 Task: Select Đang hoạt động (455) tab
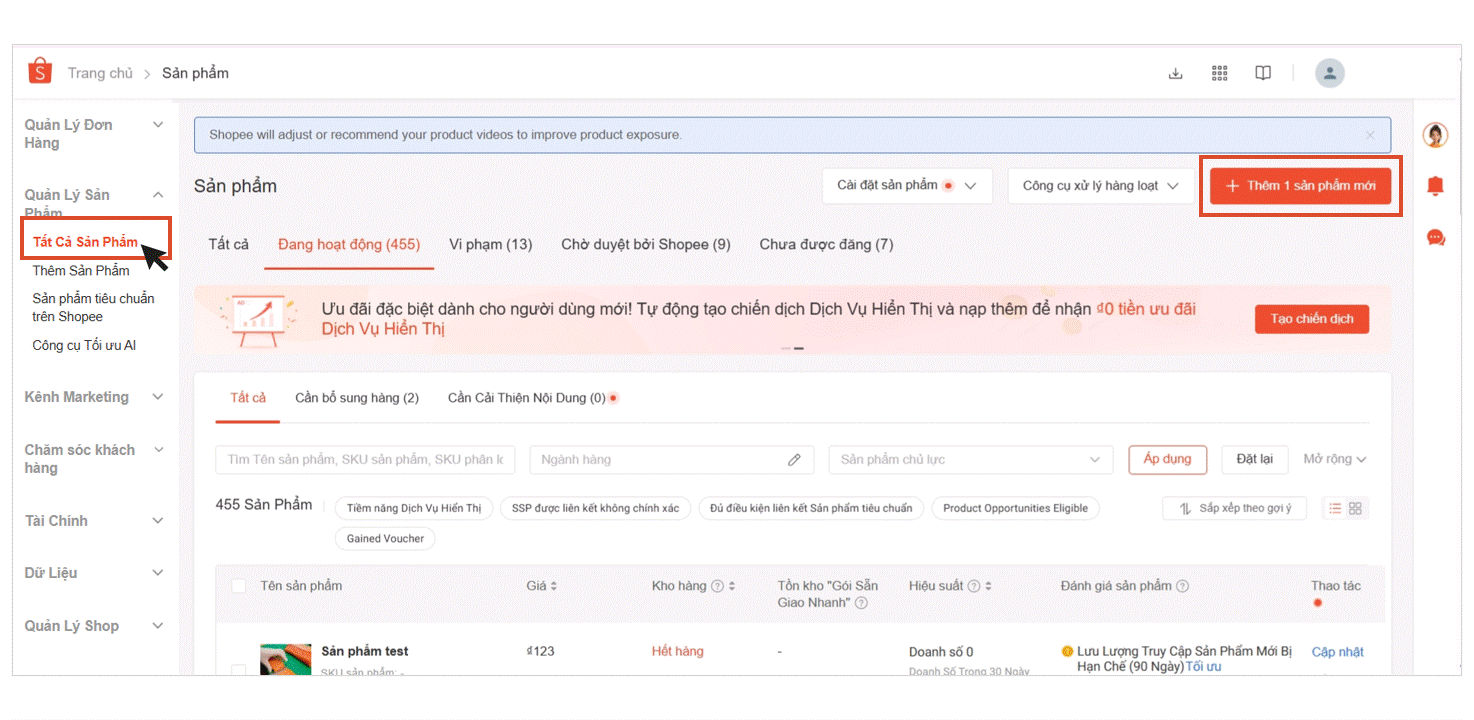(349, 244)
